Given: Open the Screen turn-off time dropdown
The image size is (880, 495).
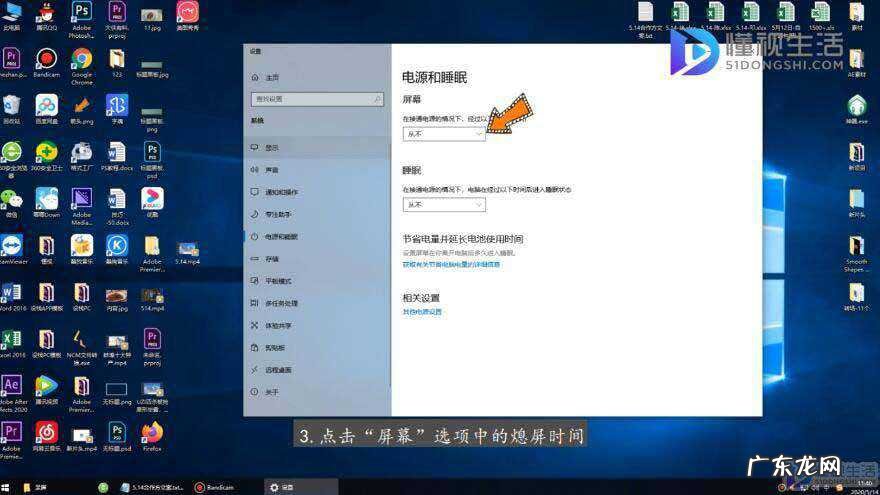Looking at the screenshot, I should (443, 134).
